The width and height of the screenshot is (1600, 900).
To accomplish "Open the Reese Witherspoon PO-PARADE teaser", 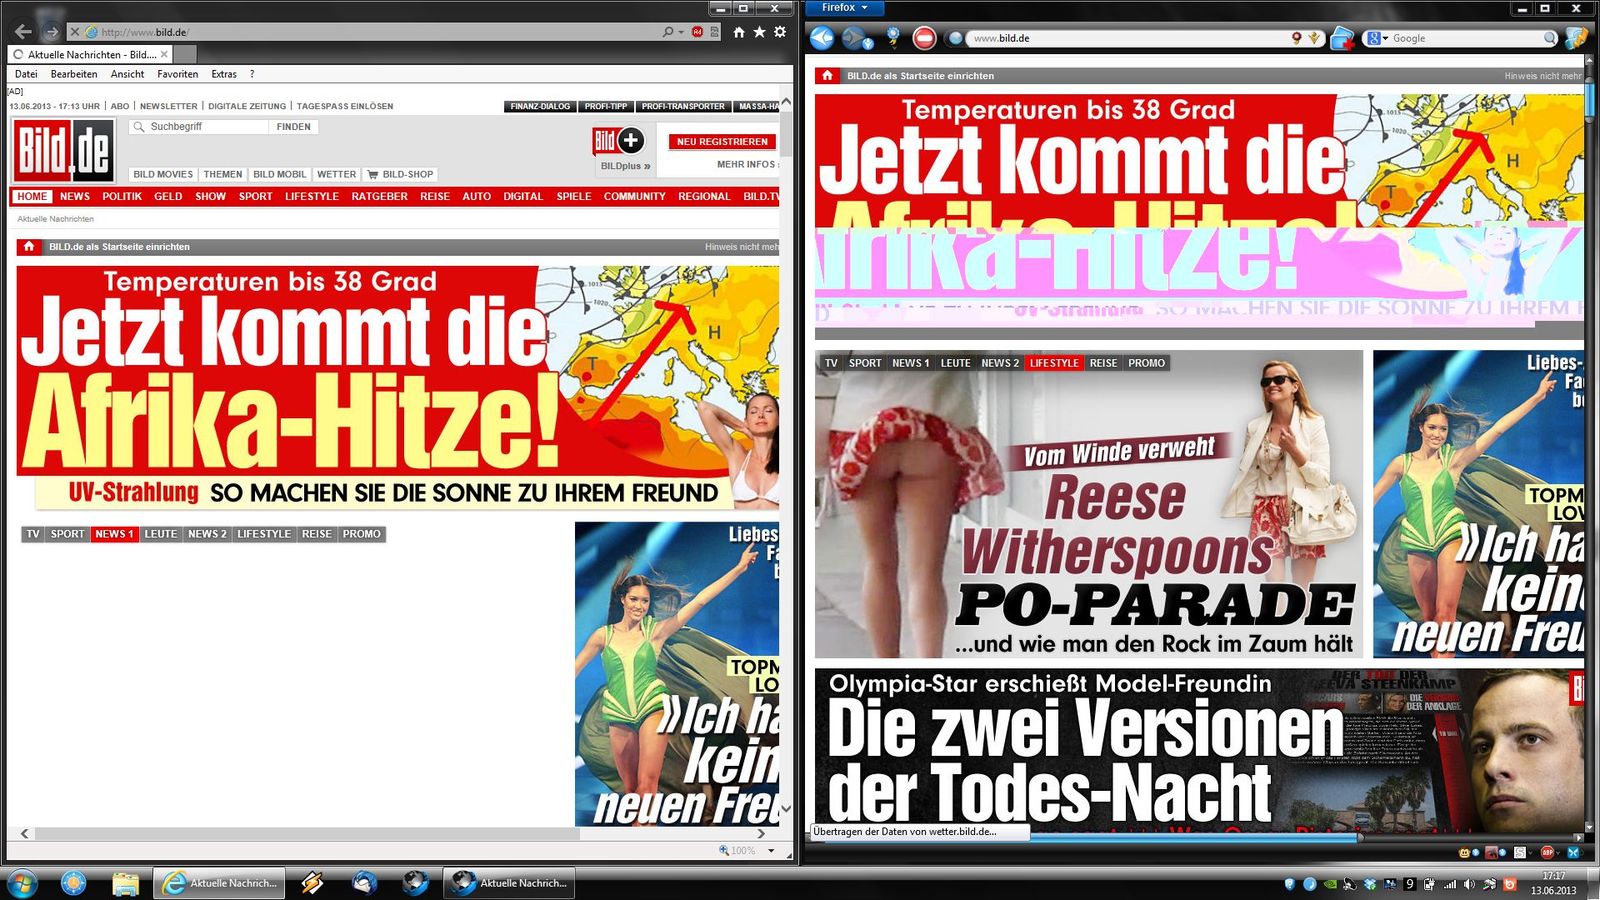I will (x=1089, y=504).
